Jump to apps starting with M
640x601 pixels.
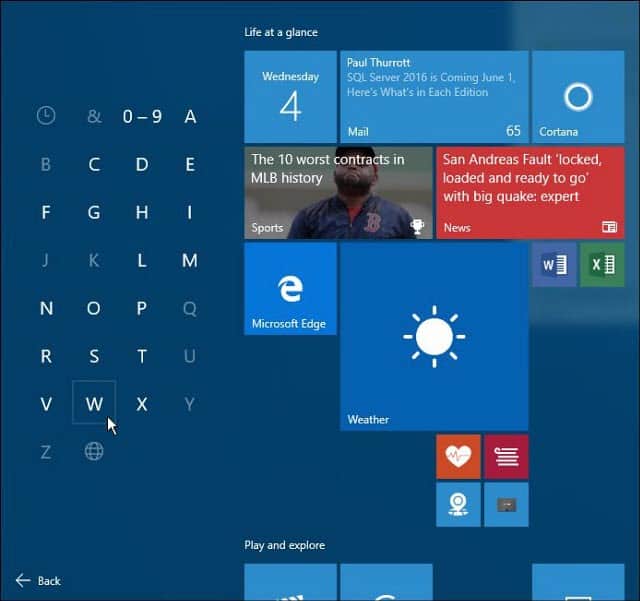pyautogui.click(x=190, y=260)
